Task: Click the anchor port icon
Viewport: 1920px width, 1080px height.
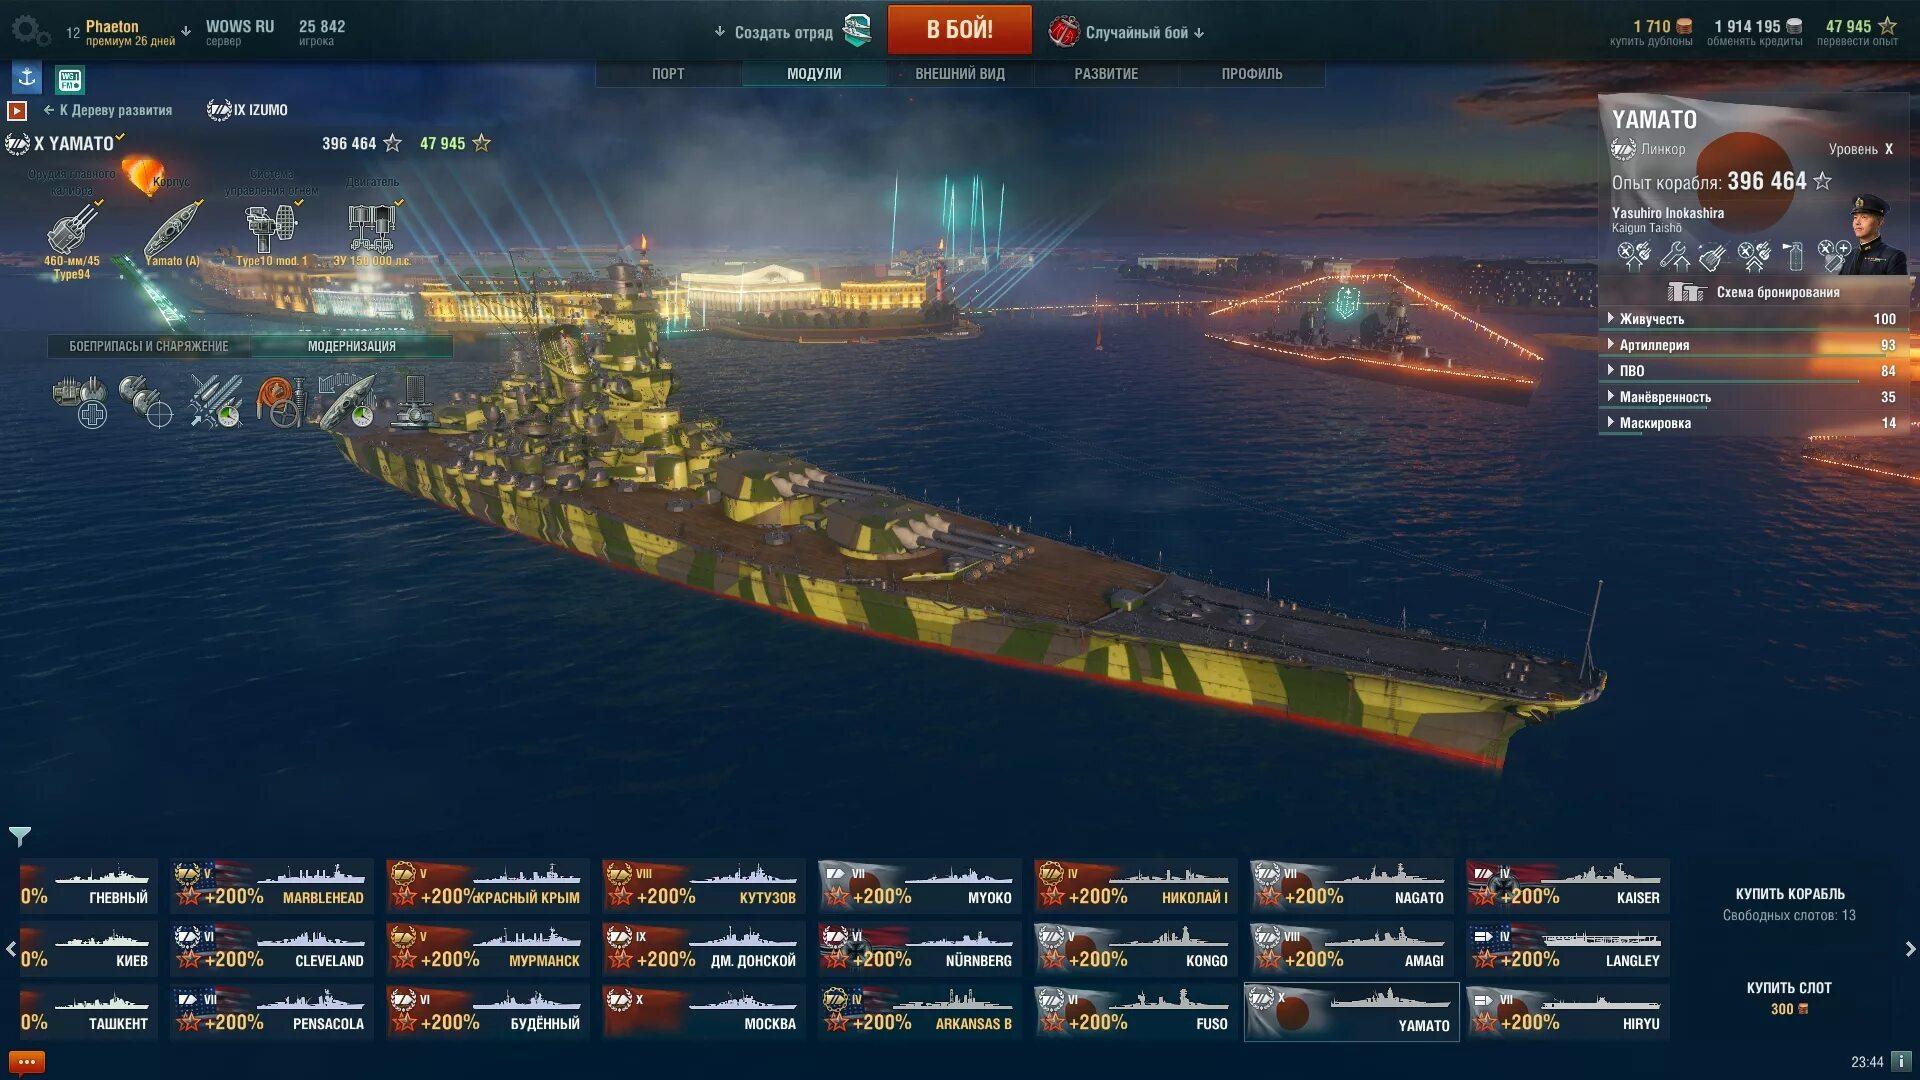Action: (27, 77)
